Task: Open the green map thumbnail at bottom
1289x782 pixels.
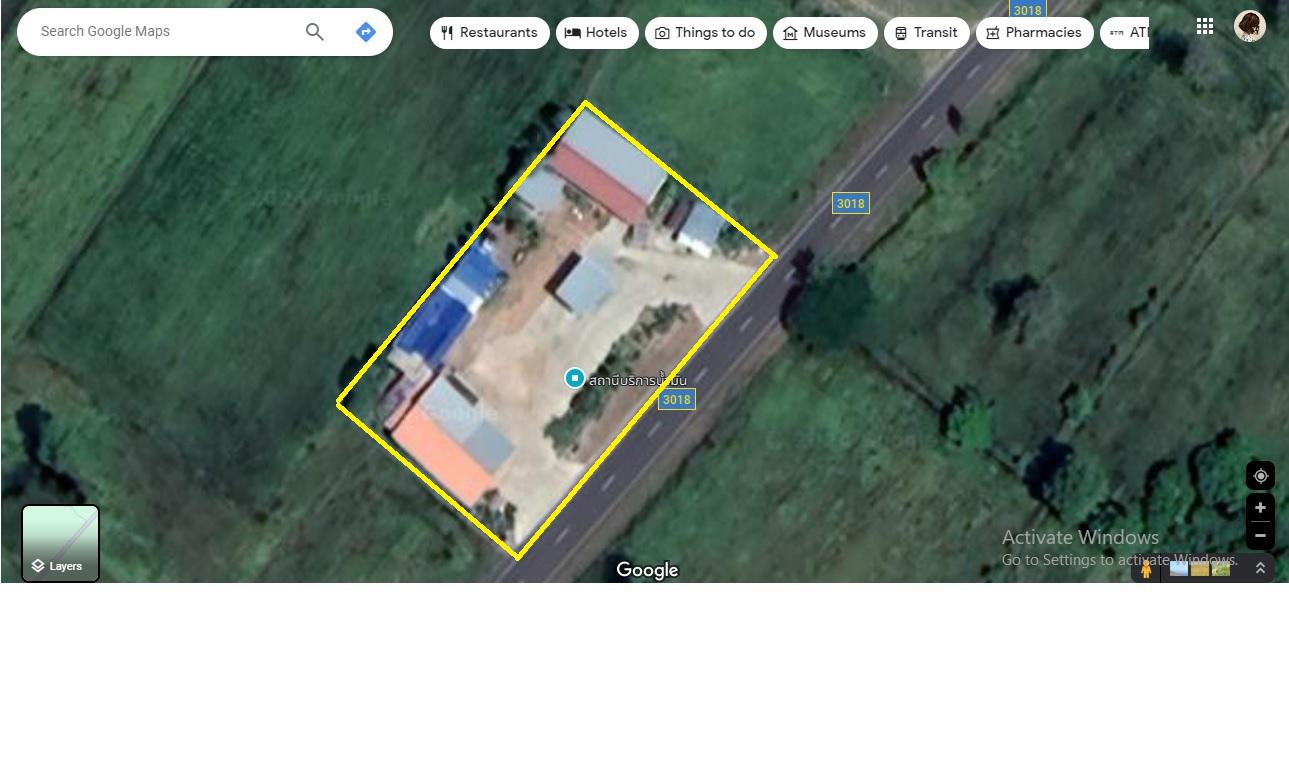Action: 1221,568
